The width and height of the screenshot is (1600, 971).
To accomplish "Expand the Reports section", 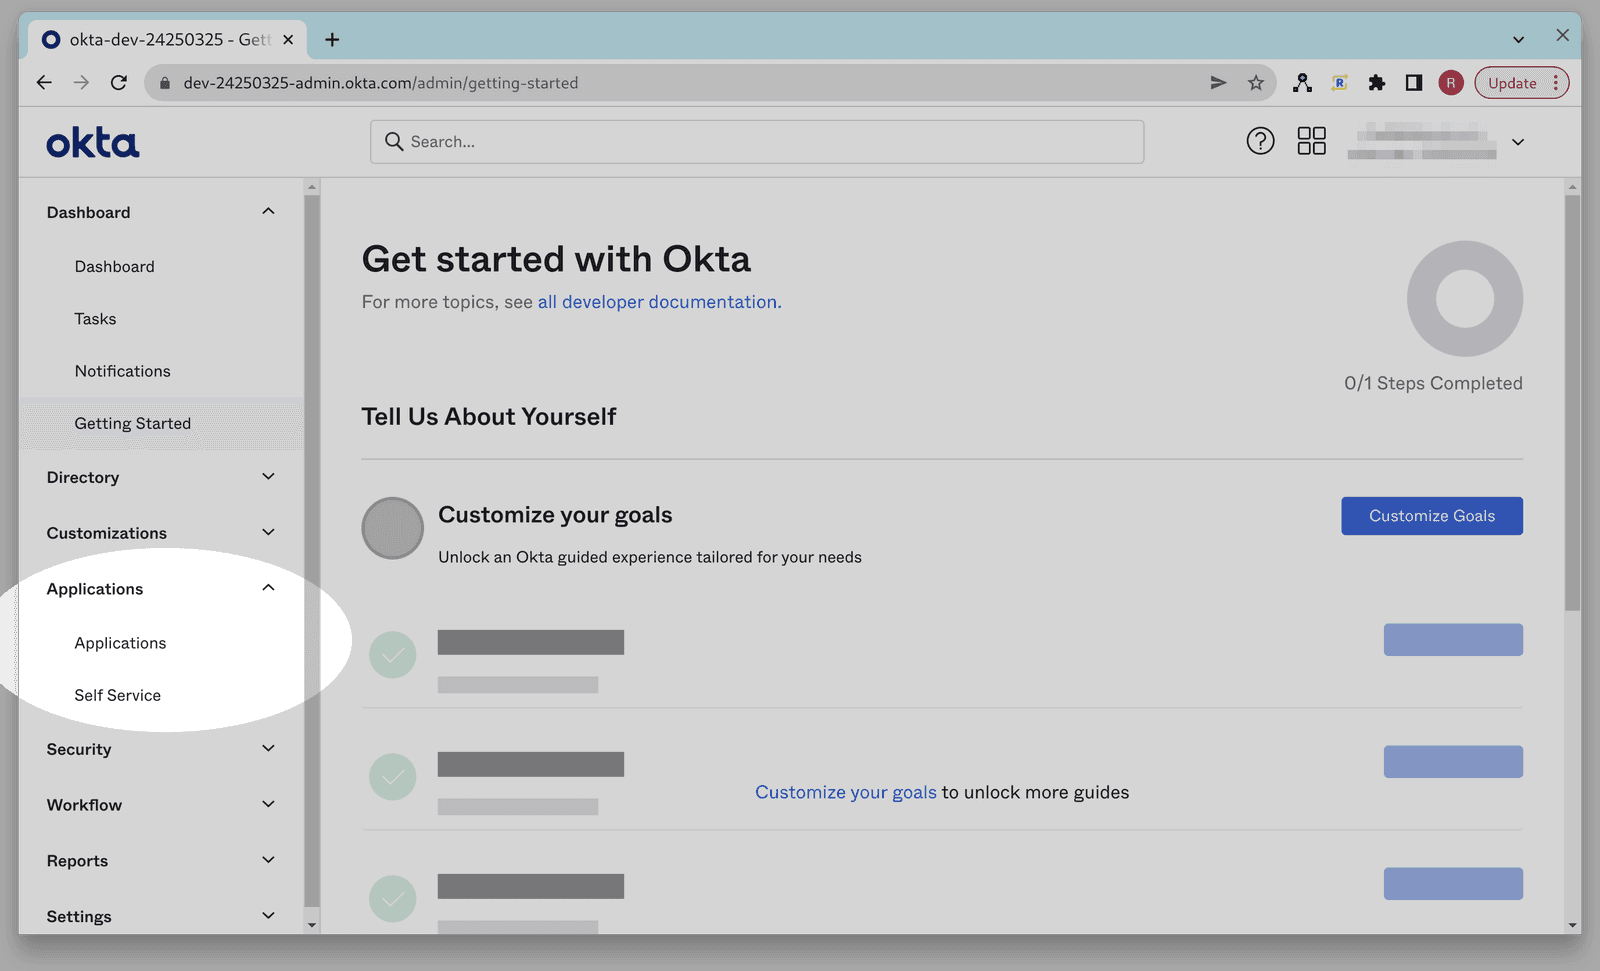I will (268, 860).
